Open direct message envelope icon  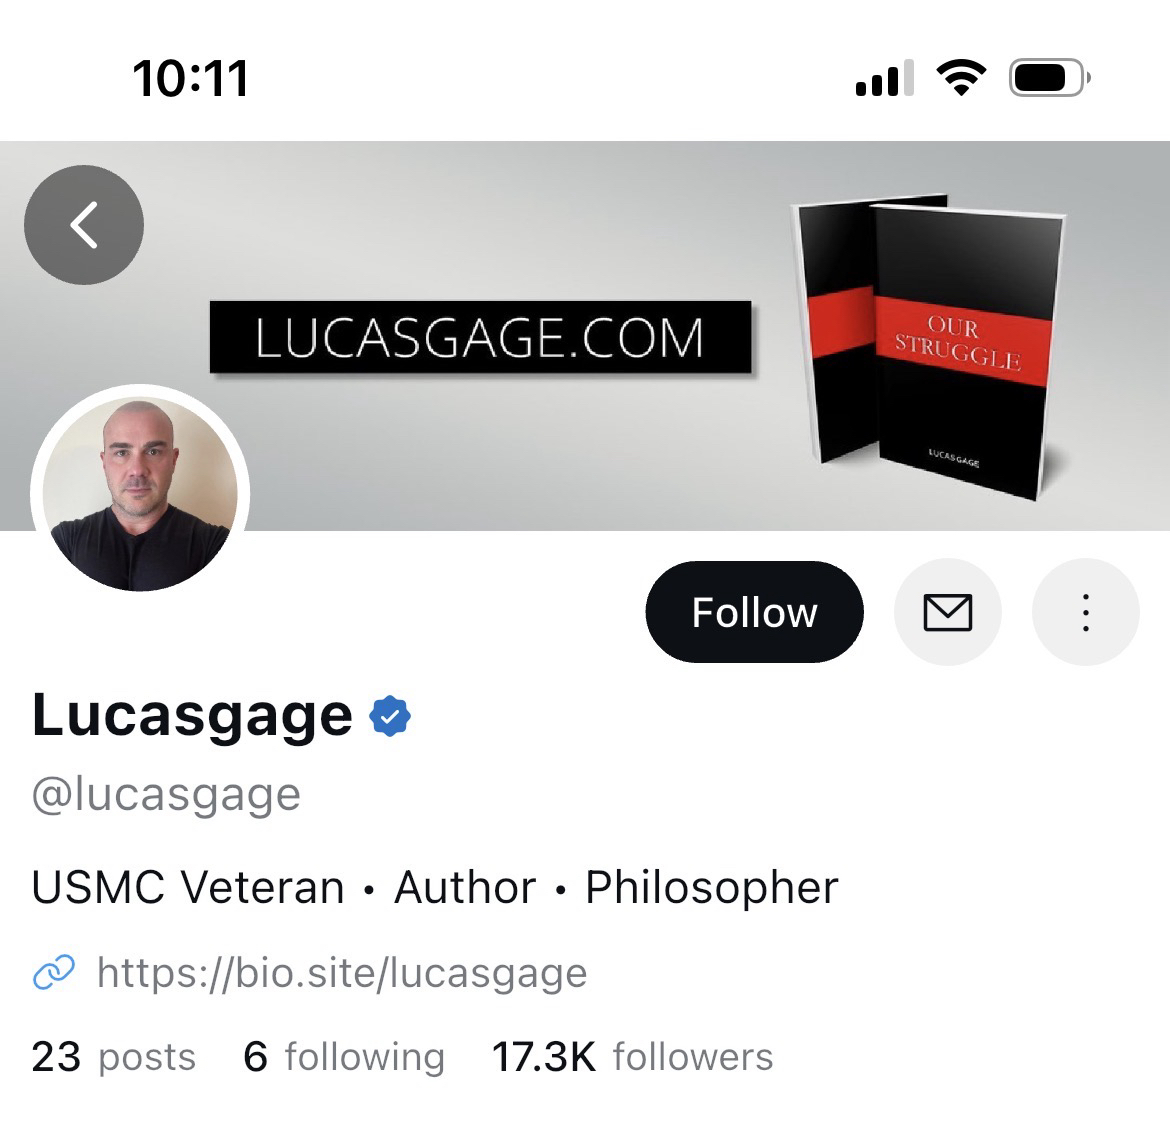tap(948, 612)
